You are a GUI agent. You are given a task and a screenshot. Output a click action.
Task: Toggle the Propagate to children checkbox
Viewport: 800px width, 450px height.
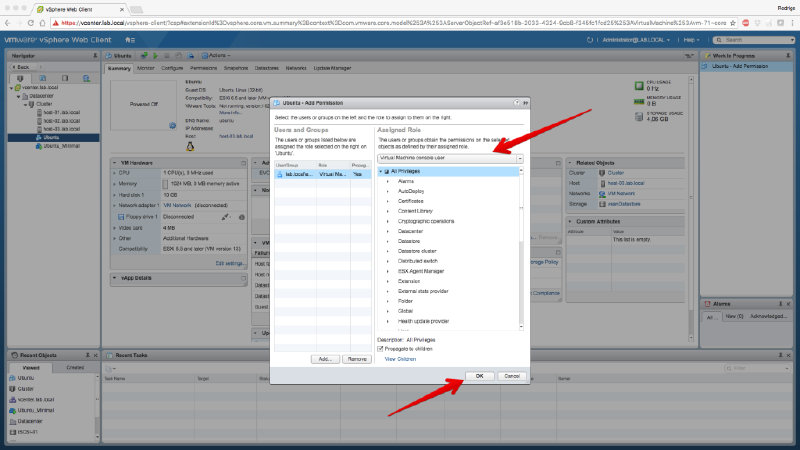(380, 348)
